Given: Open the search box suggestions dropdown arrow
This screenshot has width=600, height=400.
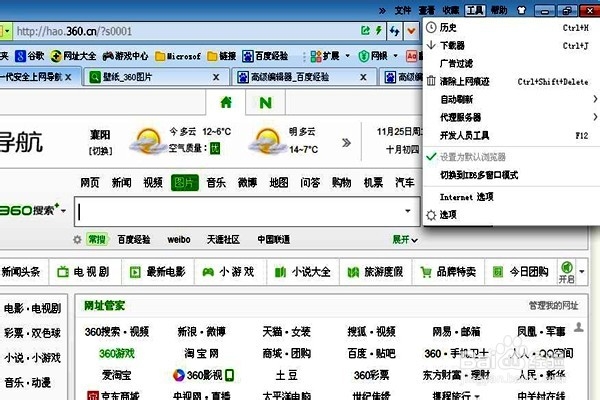Looking at the screenshot, I should pos(408,211).
